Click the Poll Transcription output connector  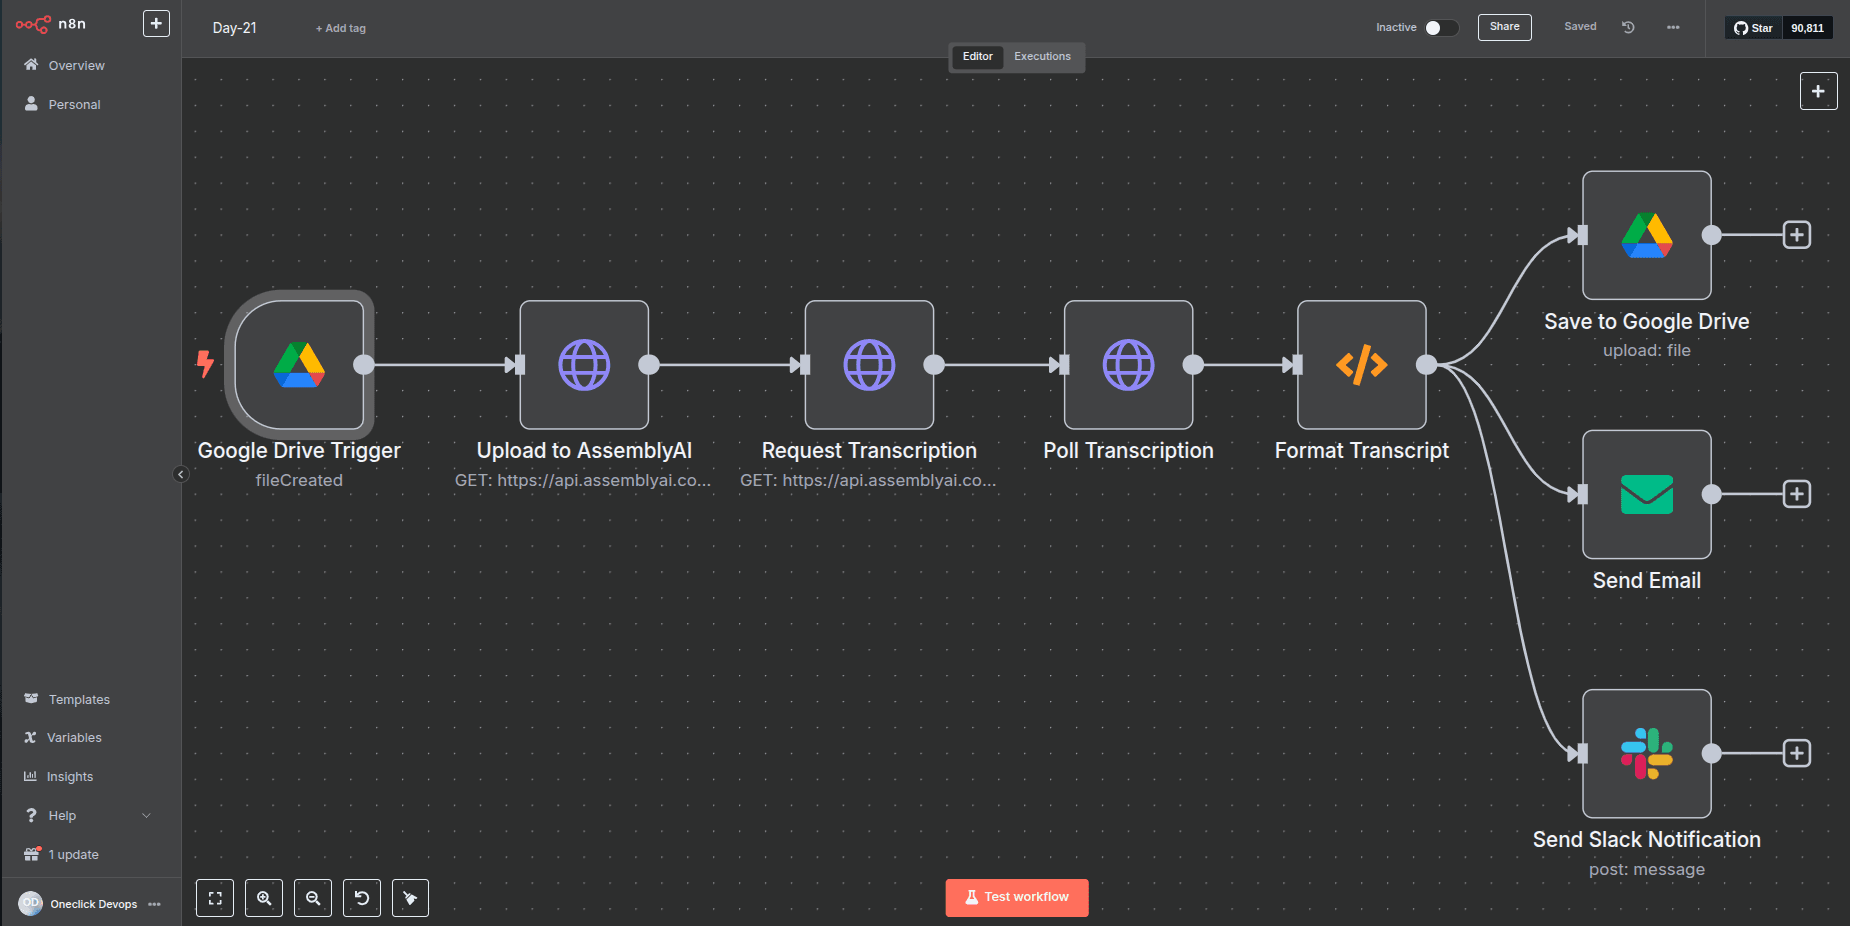tap(1193, 365)
